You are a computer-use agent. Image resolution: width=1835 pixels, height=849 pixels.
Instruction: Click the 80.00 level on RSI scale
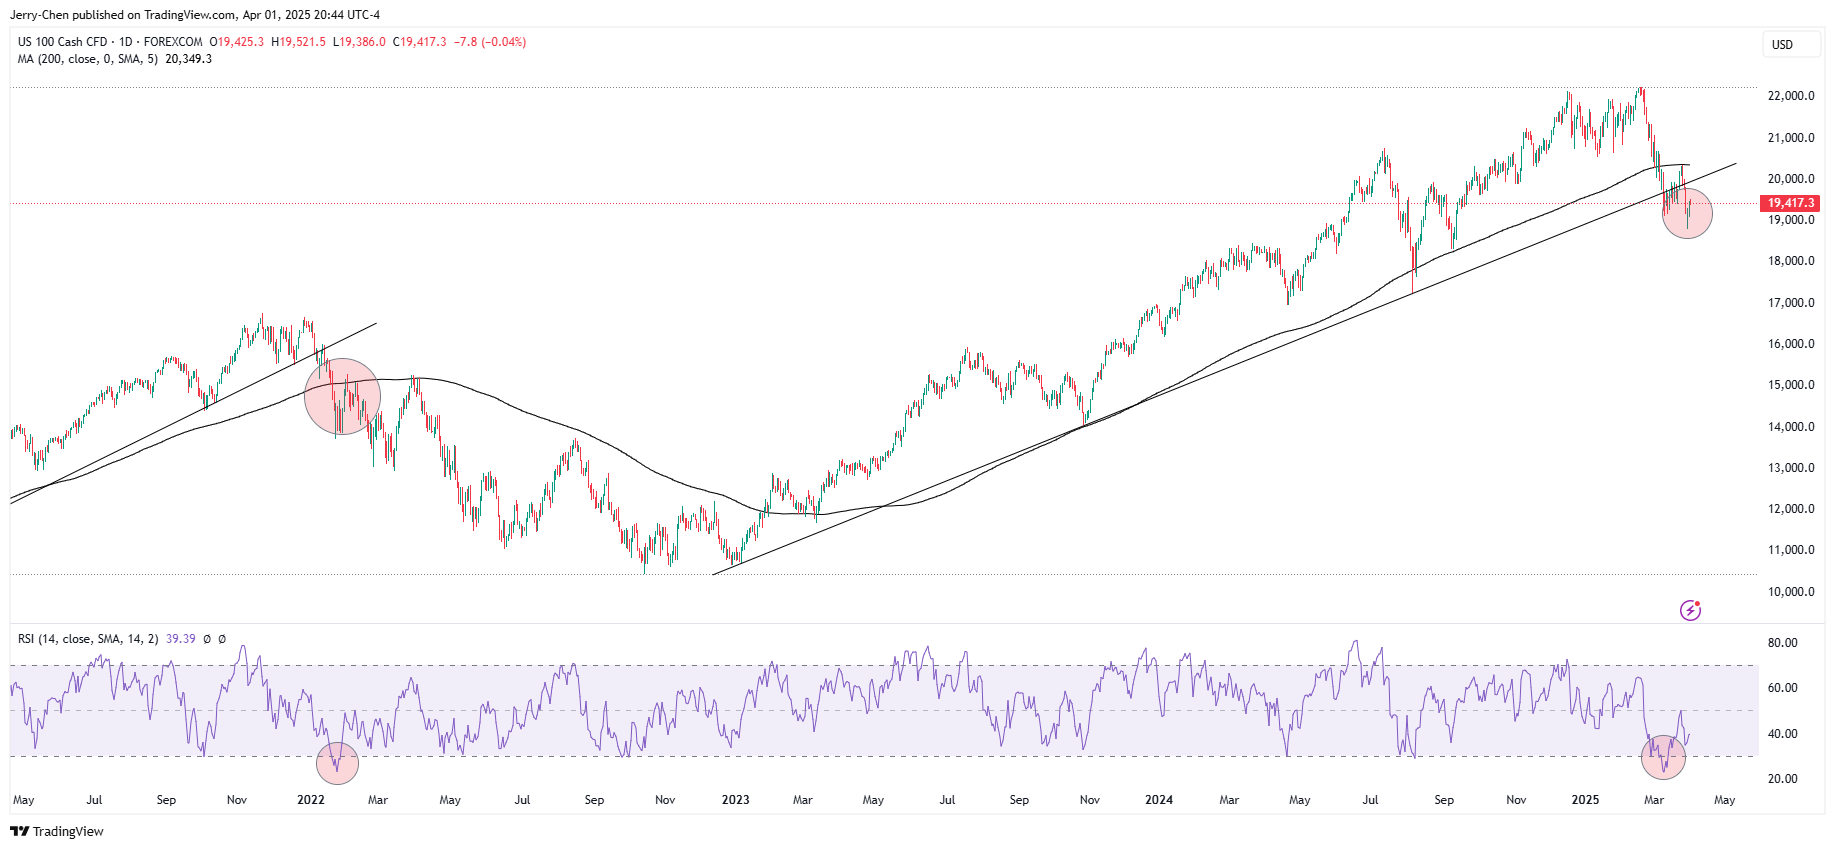tap(1783, 643)
